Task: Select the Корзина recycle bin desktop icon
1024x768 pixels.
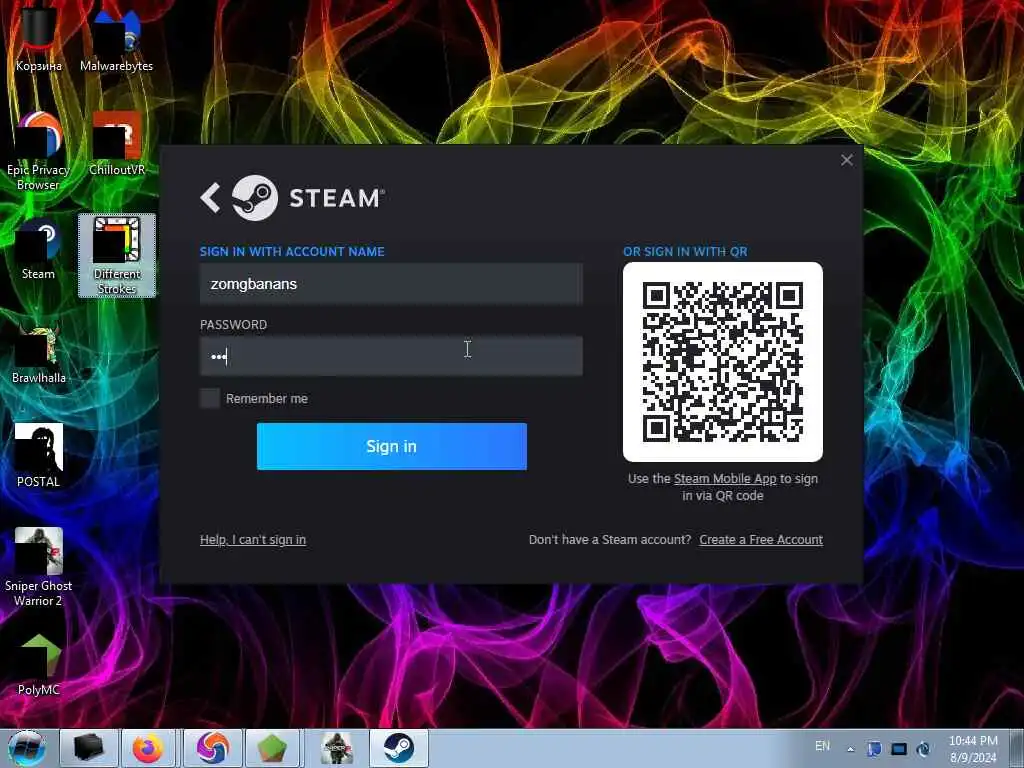Action: tap(39, 39)
